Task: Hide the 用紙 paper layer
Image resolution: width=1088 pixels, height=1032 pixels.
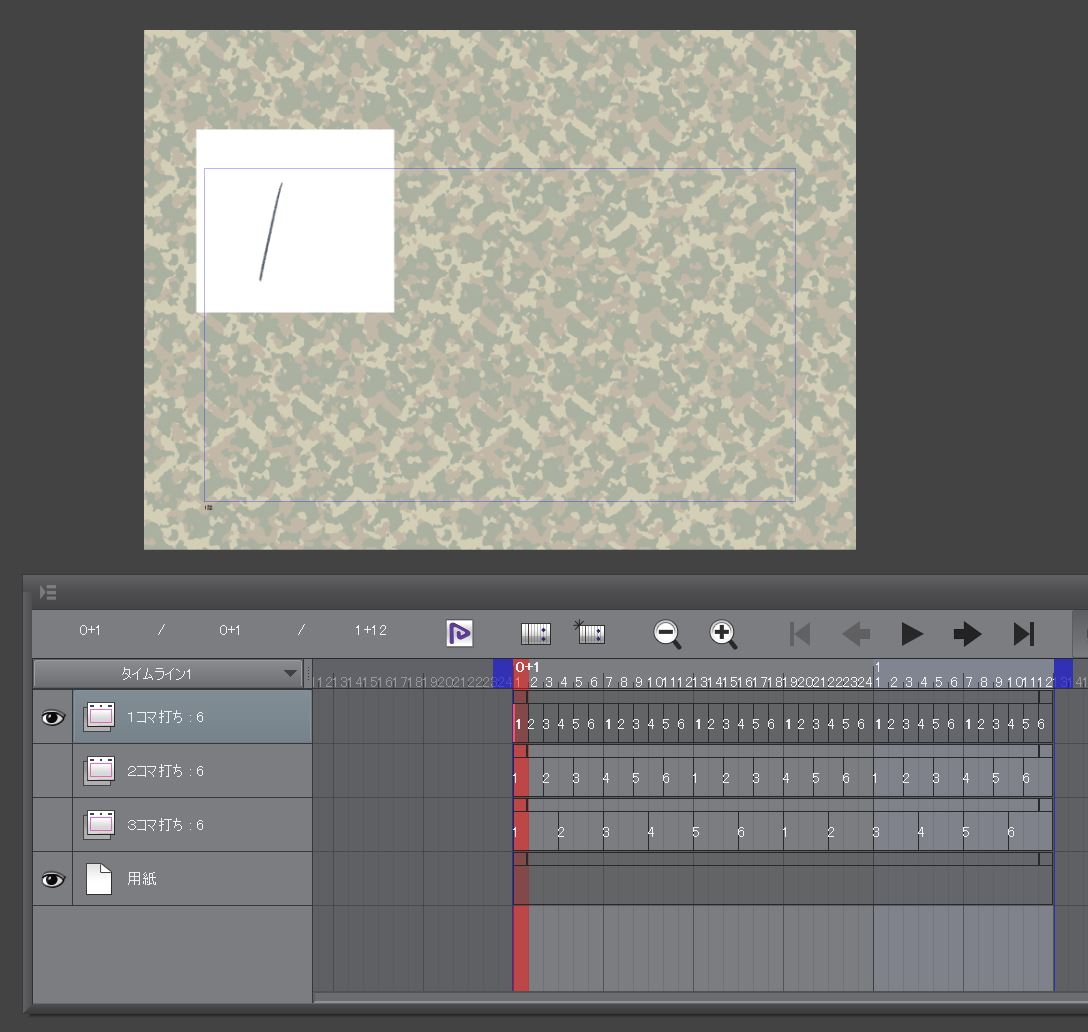Action: coord(52,879)
